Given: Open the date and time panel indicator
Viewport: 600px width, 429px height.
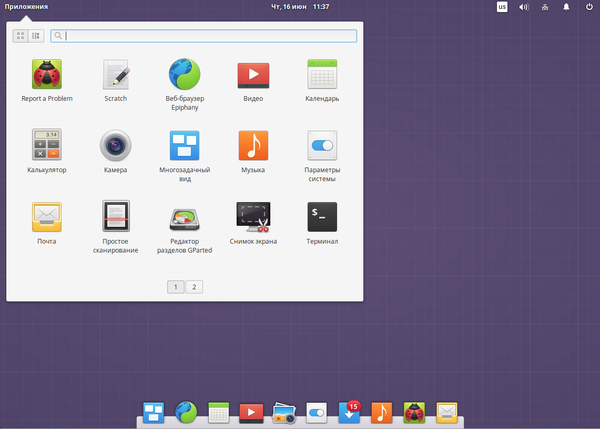Looking at the screenshot, I should point(300,6).
